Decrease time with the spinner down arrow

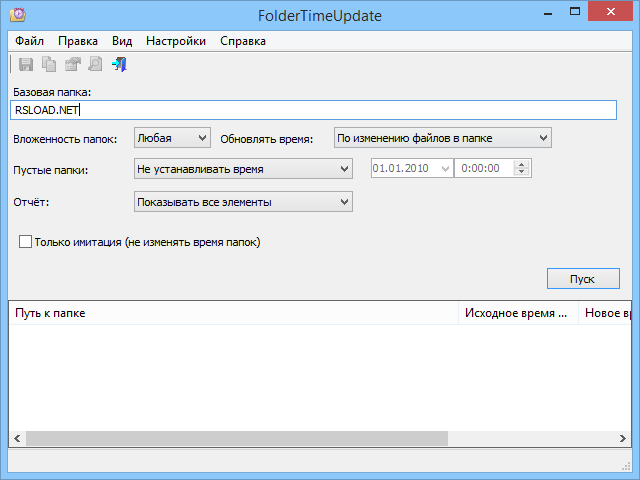pos(521,172)
